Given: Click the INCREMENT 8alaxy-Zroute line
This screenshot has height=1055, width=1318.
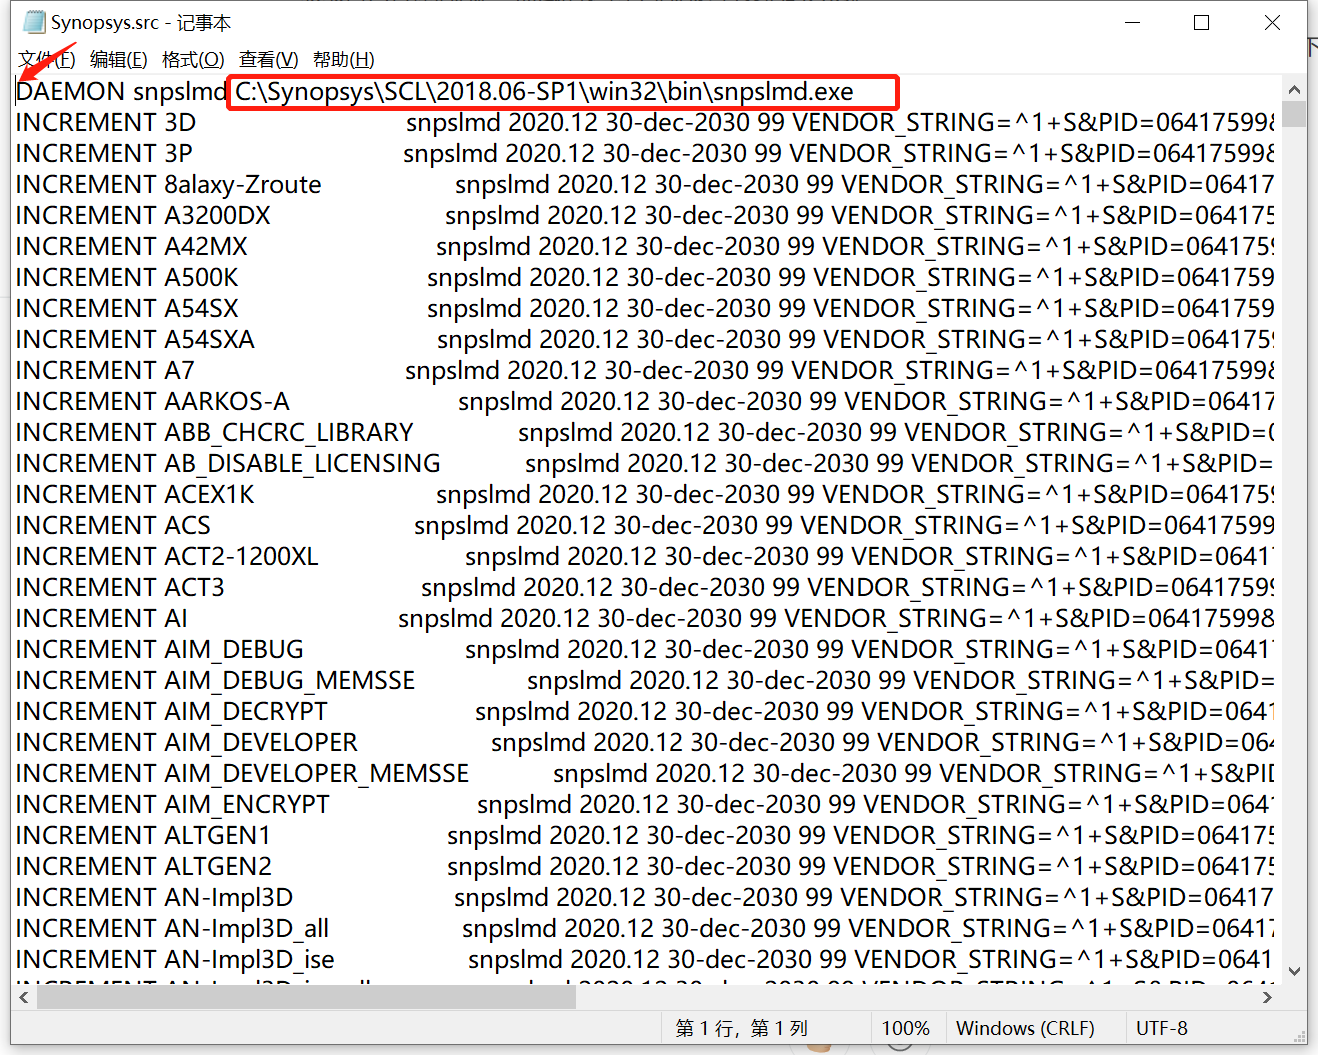Looking at the screenshot, I should pyautogui.click(x=645, y=185).
